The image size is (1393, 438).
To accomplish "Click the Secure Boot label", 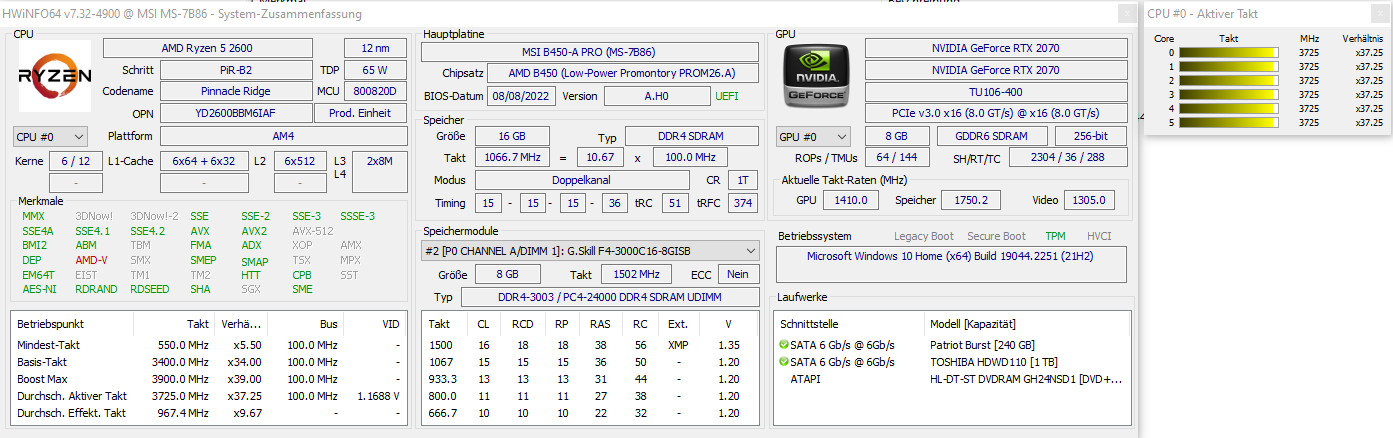I will 996,236.
